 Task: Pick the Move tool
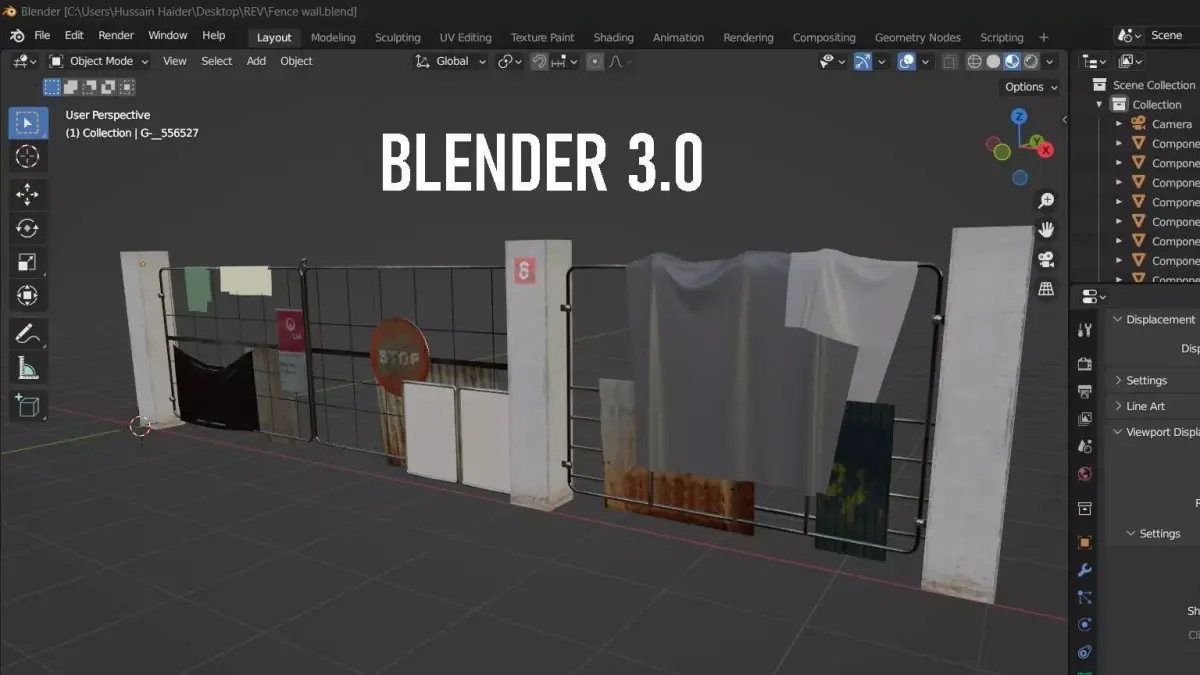27,194
